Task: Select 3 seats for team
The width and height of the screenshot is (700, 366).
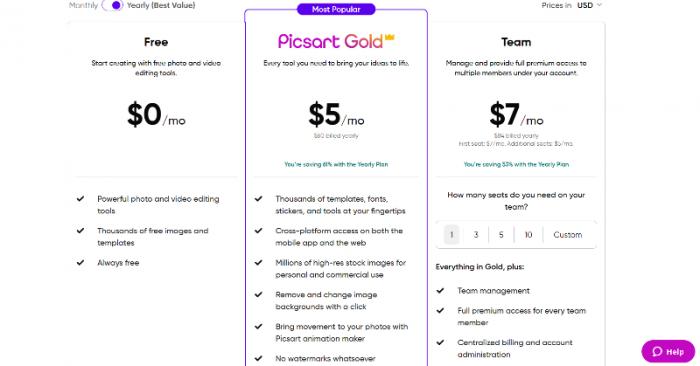Action: (x=476, y=235)
